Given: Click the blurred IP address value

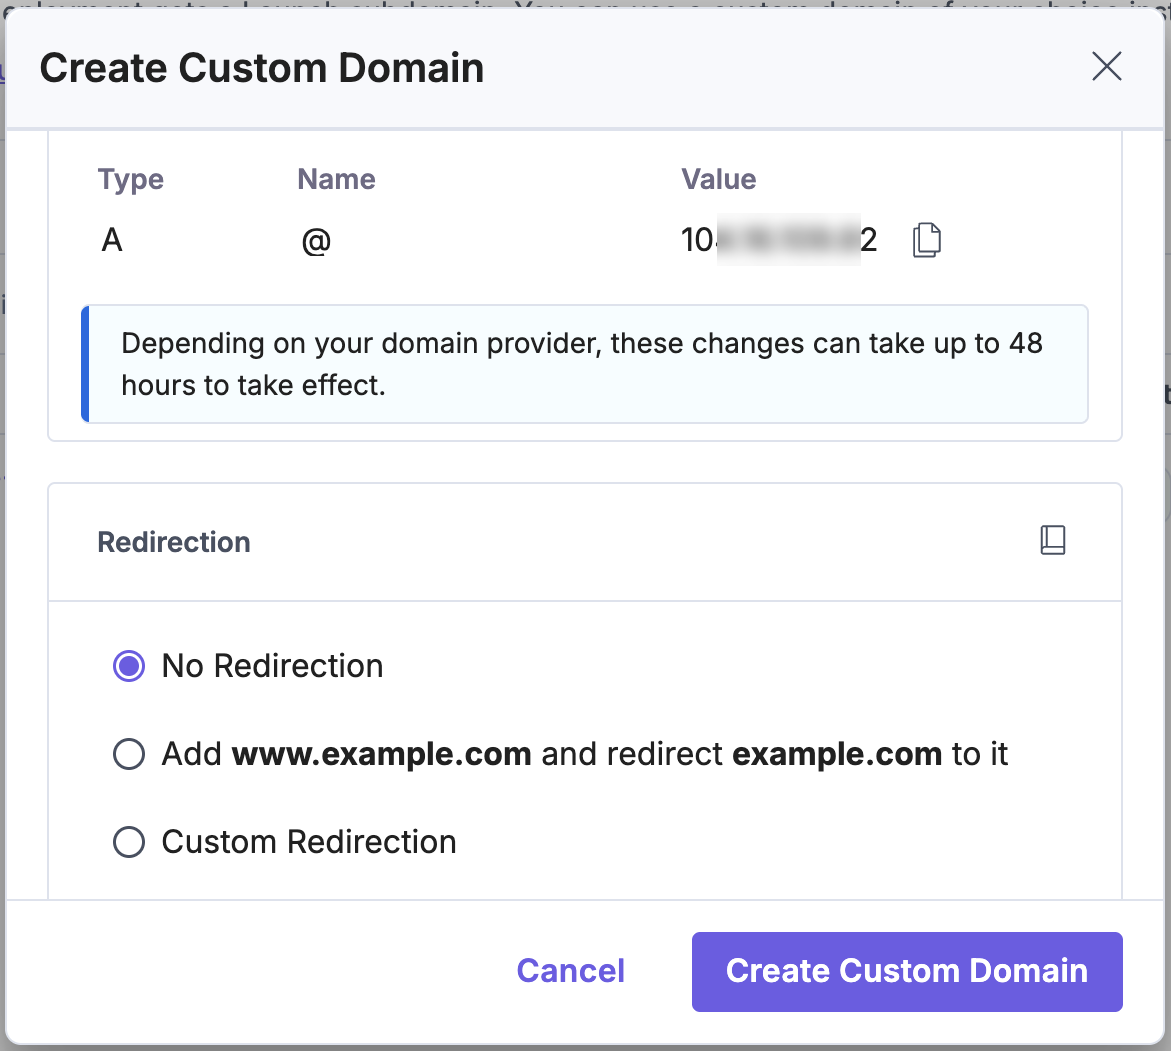Looking at the screenshot, I should pos(780,239).
